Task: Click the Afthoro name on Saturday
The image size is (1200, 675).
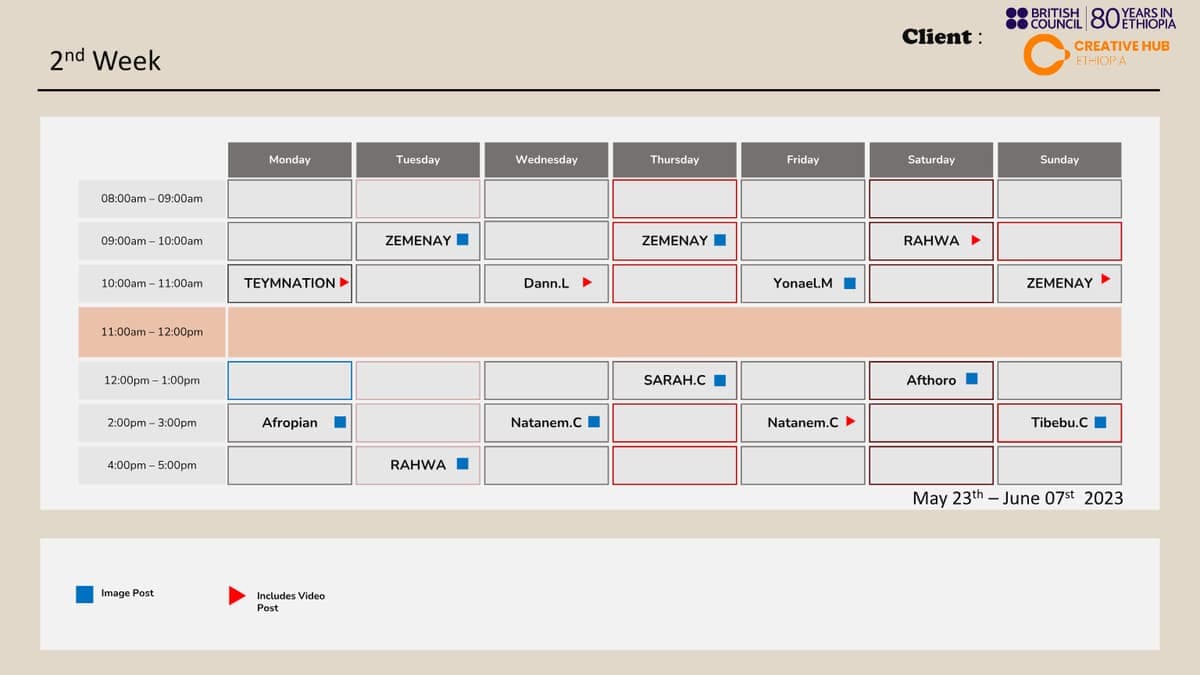Action: tap(931, 380)
